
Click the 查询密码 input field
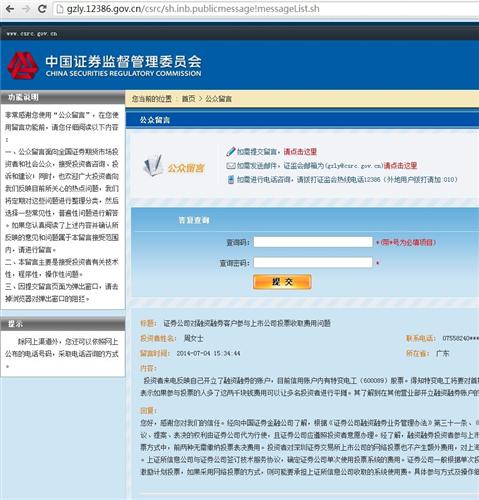(x=313, y=262)
